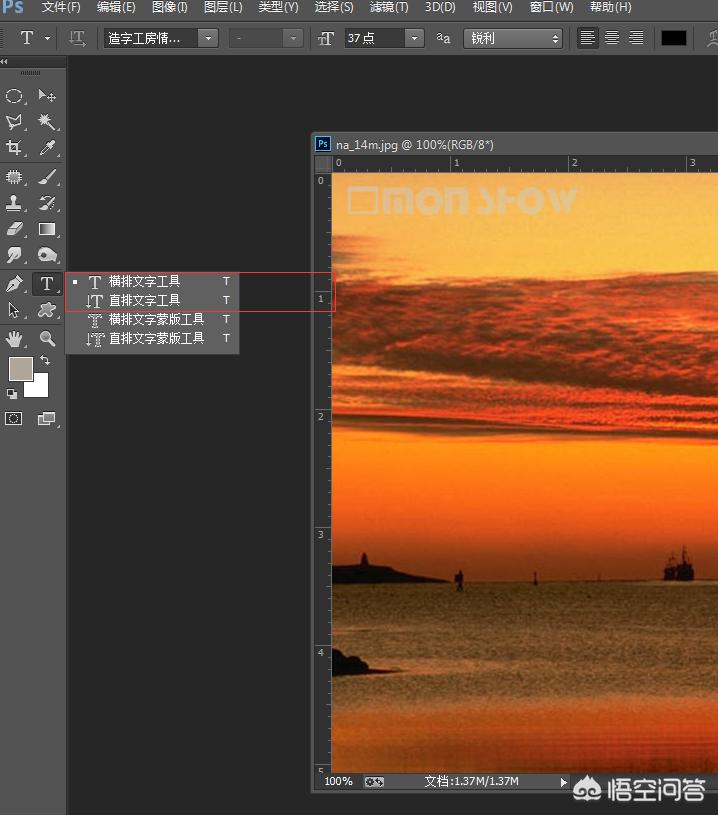Select the Clone Stamp tool
The image size is (718, 815).
pyautogui.click(x=14, y=203)
